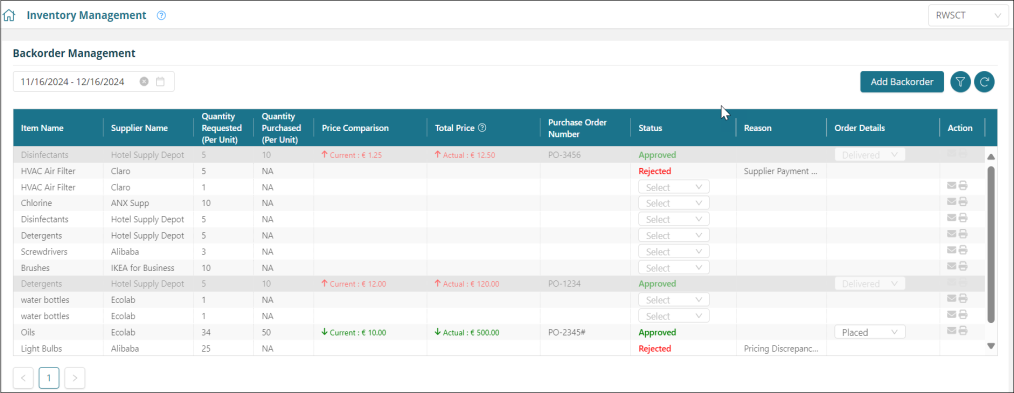Image resolution: width=1014 pixels, height=393 pixels.
Task: Print the Screwdrivers backorder
Action: [963, 250]
